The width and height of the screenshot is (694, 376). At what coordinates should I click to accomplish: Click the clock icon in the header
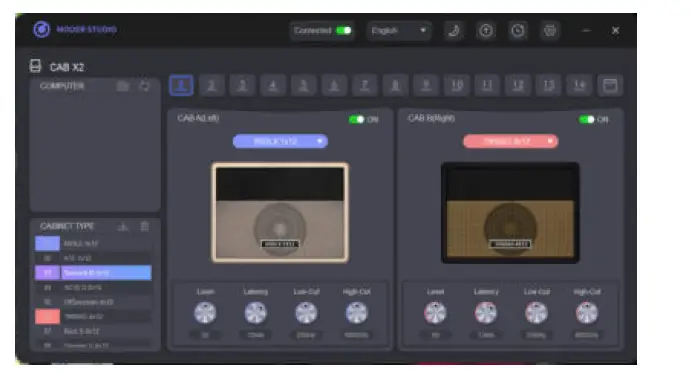click(x=518, y=31)
